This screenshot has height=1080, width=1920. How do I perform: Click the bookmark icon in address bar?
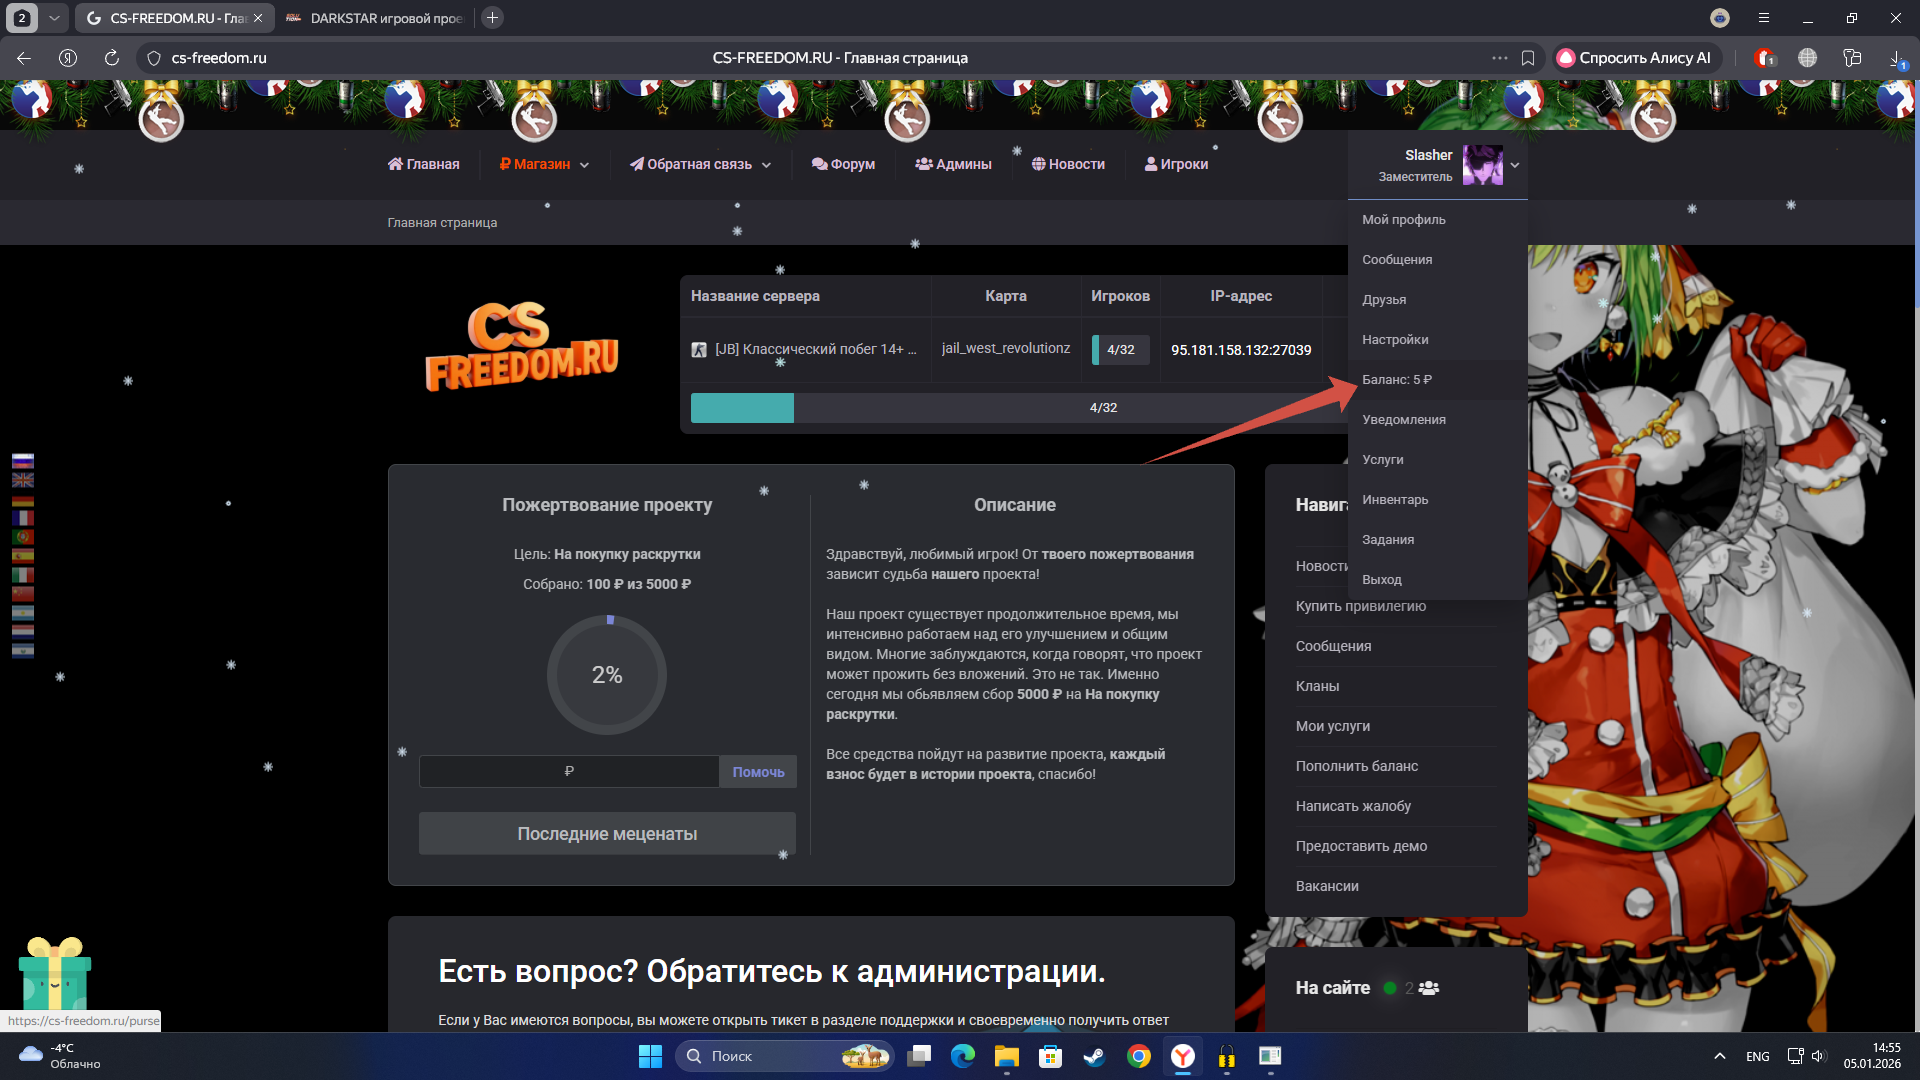point(1528,58)
